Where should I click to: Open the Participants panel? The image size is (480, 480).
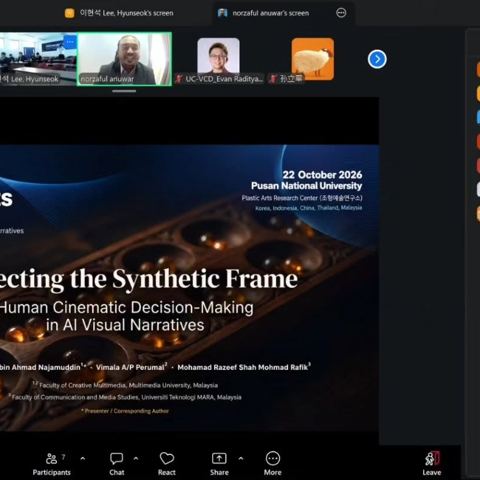tap(52, 464)
